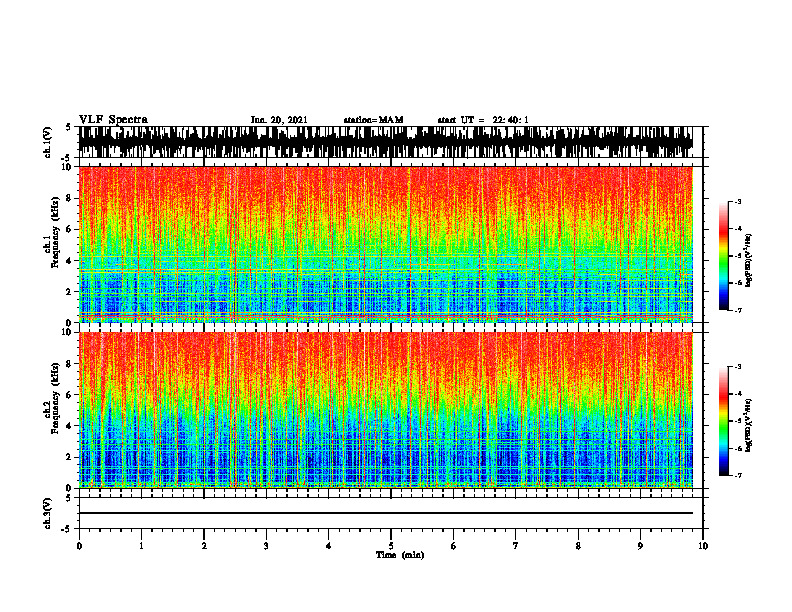
Task: Click the "ch.3(V)" waveform axis label
Action: click(x=48, y=513)
